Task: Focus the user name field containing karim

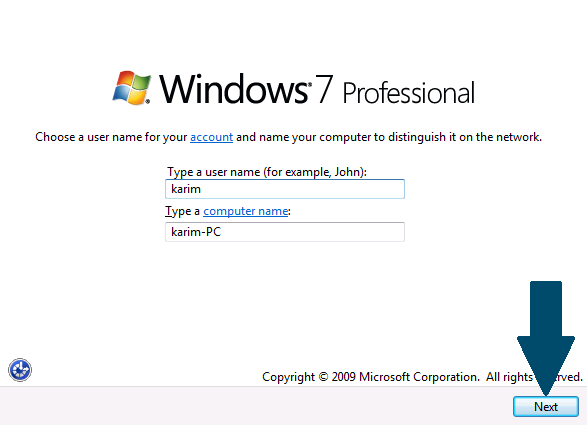Action: (x=285, y=189)
